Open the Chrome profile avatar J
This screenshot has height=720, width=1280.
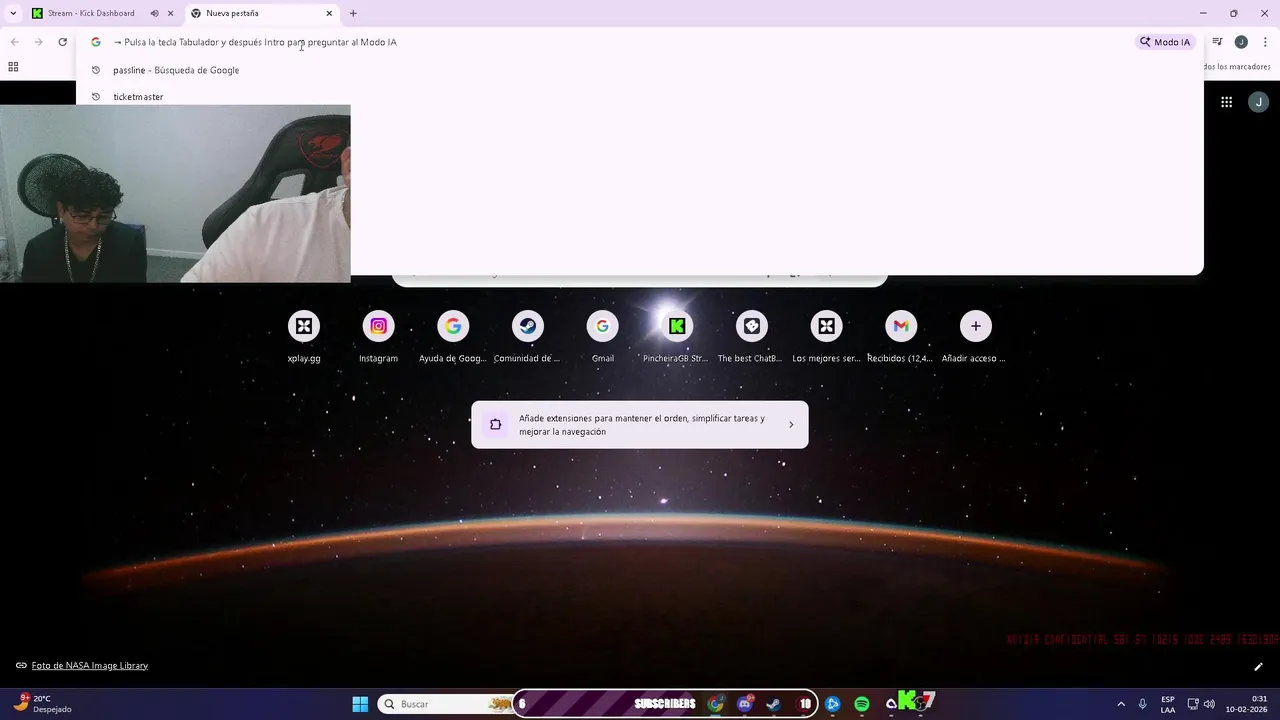[1241, 42]
